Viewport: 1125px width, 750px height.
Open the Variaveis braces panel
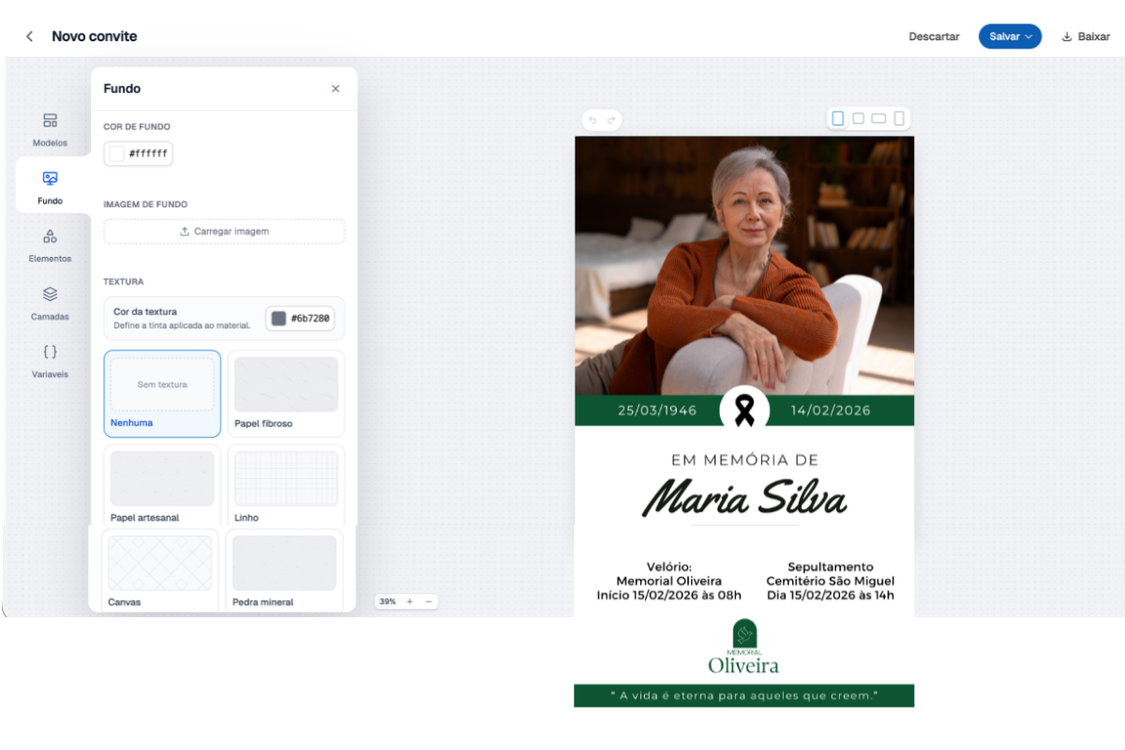[50, 360]
